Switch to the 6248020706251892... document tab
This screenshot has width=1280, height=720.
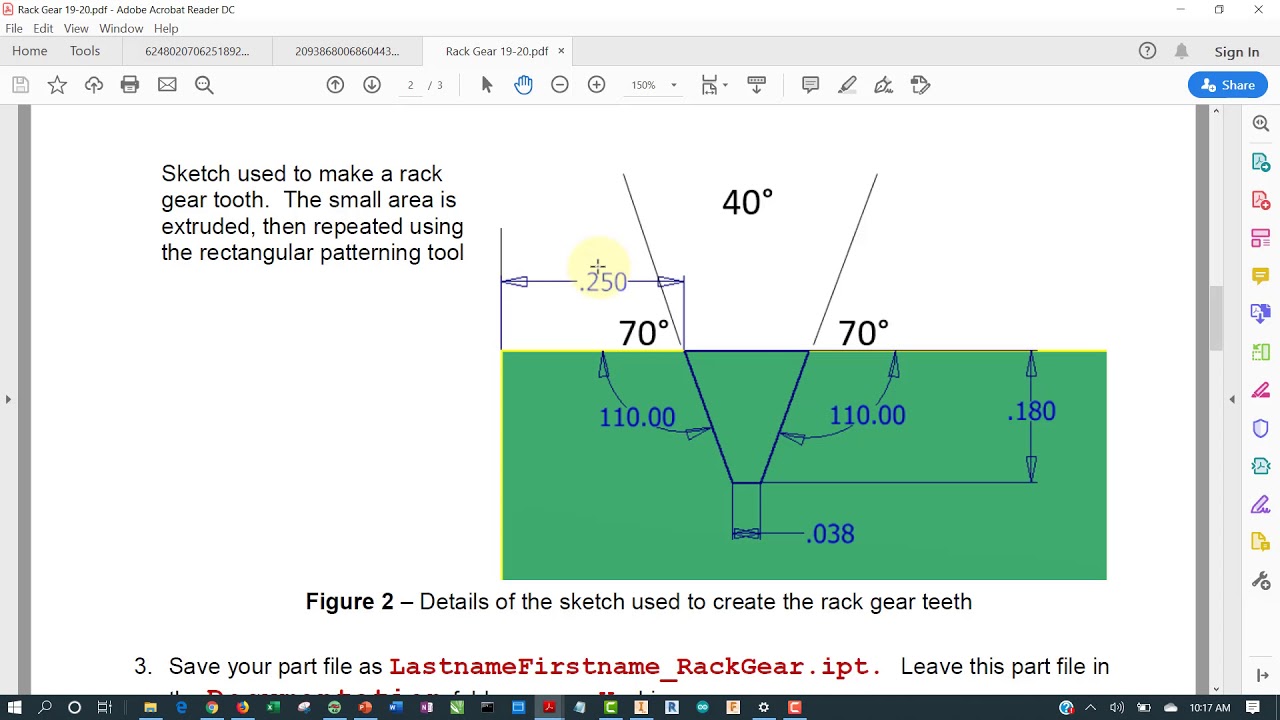tap(197, 51)
